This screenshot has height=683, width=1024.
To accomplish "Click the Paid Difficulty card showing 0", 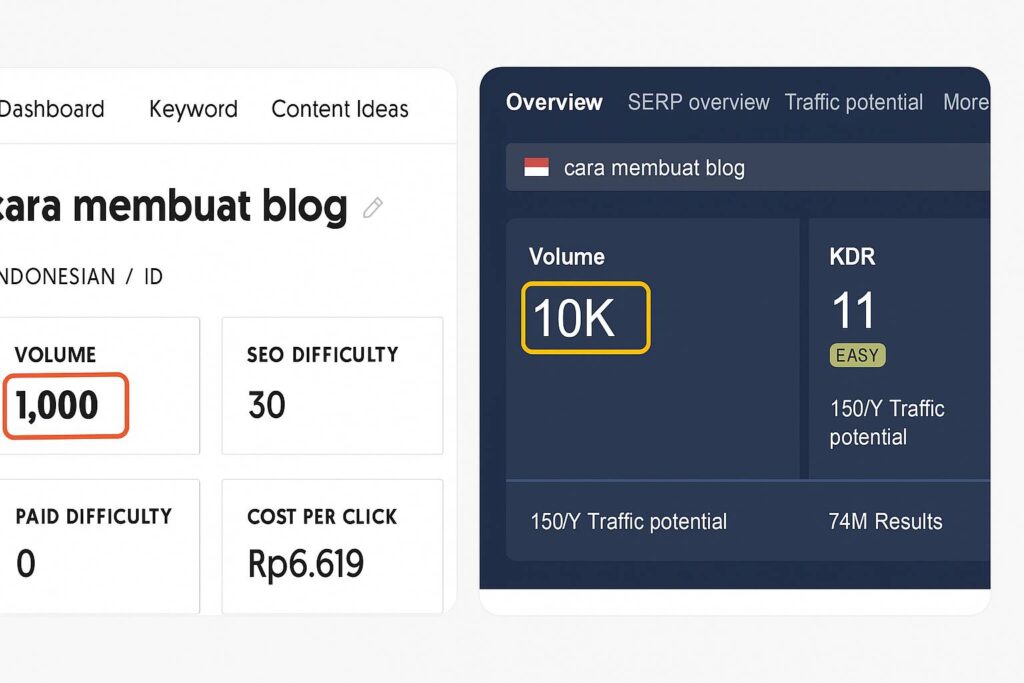I will [98, 546].
